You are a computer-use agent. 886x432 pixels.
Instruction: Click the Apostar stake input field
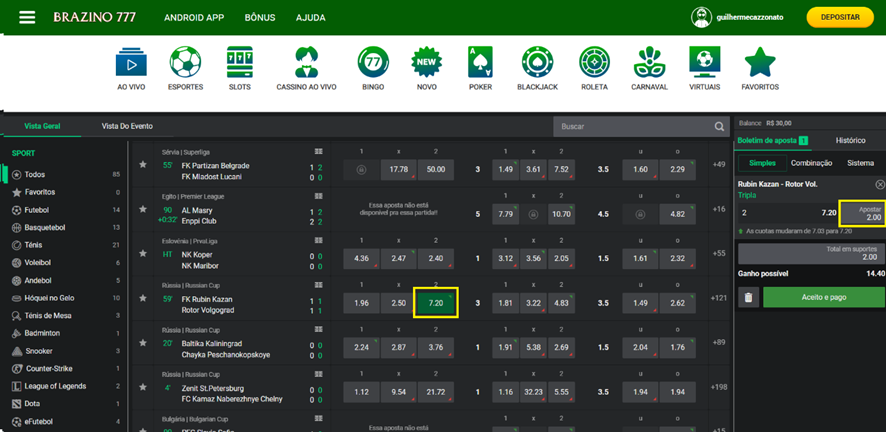coord(862,213)
